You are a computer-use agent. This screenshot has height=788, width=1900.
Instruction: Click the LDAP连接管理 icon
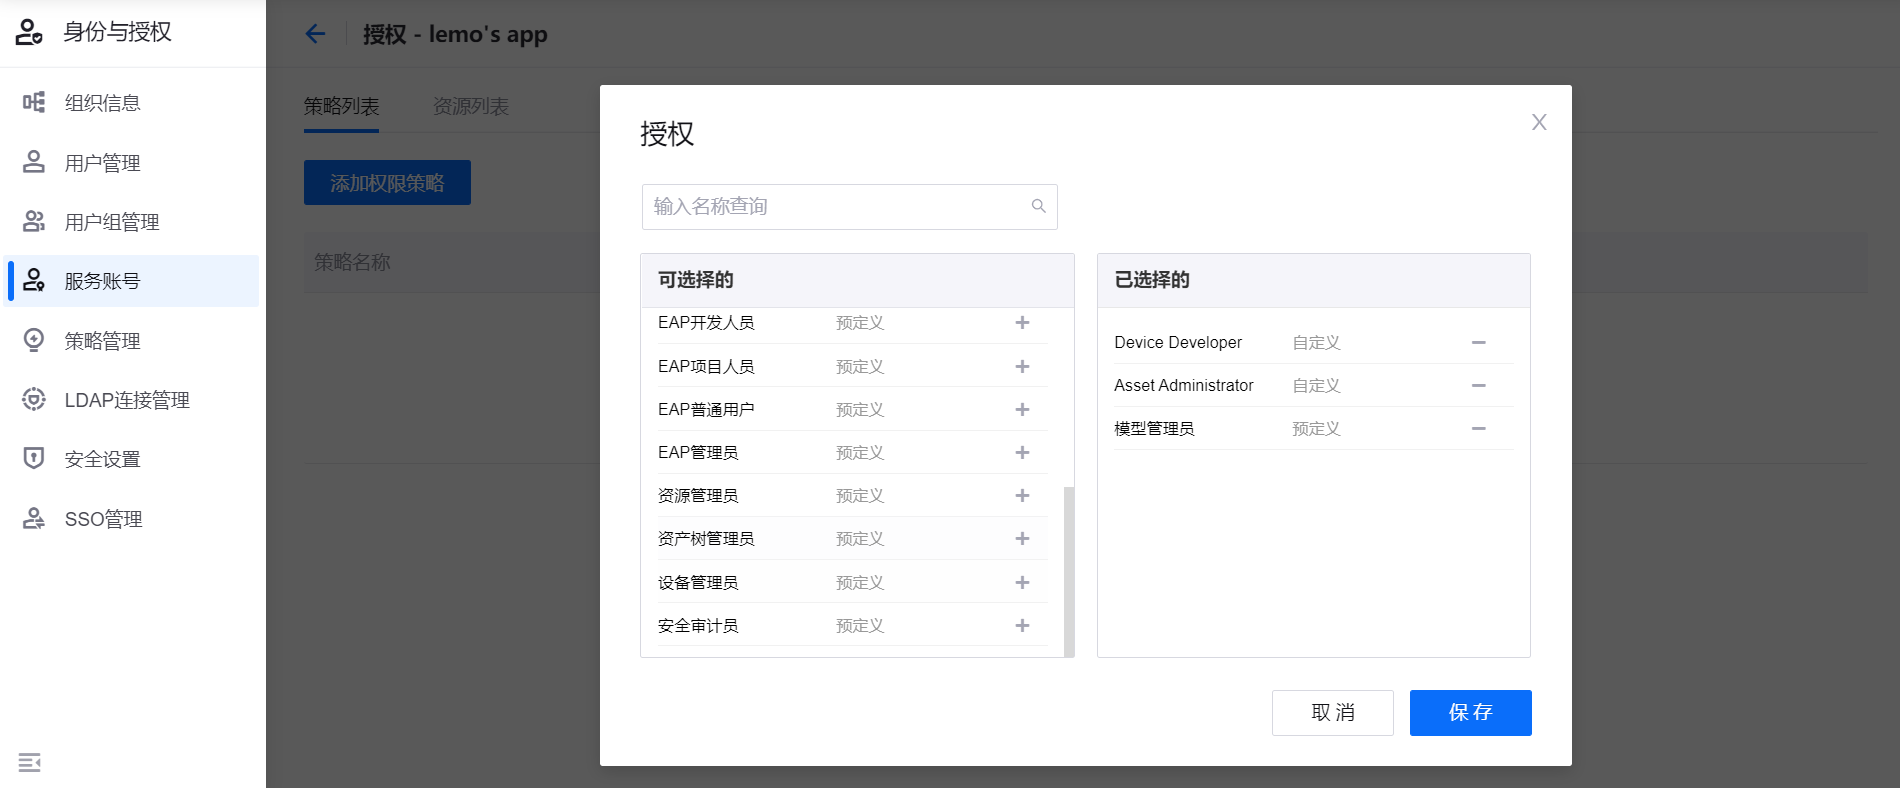coord(34,399)
